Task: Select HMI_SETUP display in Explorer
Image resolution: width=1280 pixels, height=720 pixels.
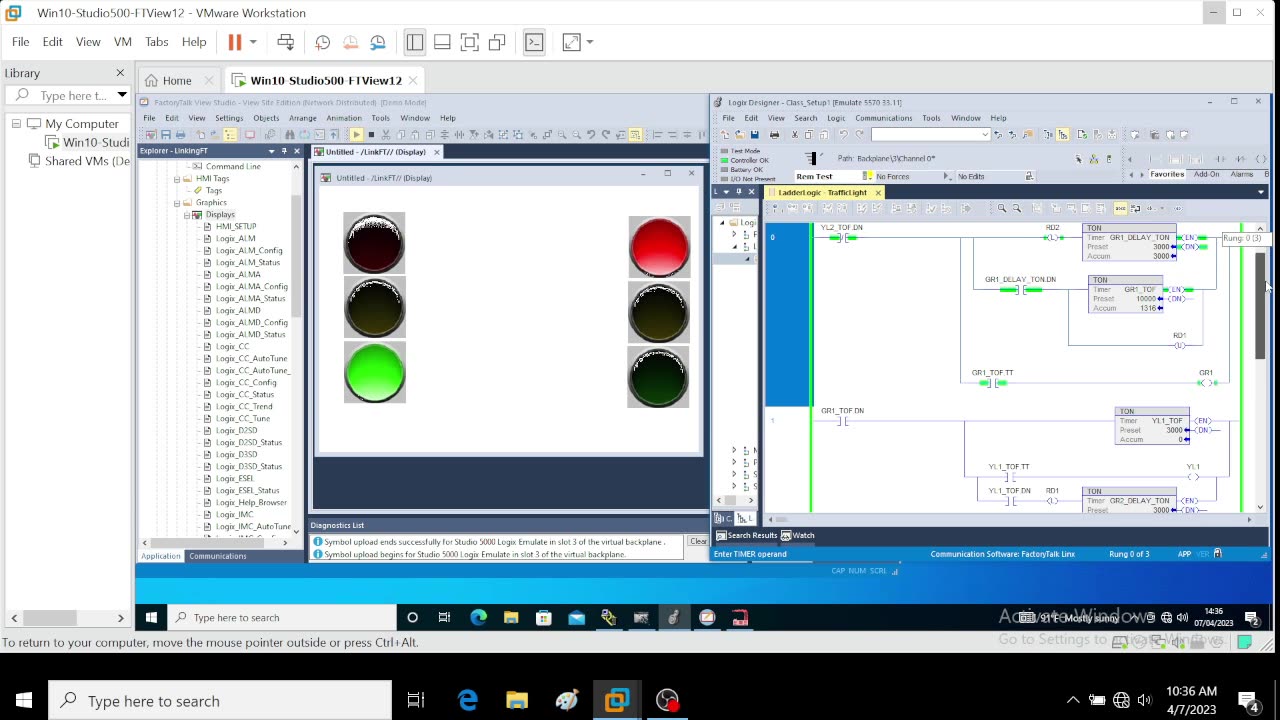Action: coord(236,226)
